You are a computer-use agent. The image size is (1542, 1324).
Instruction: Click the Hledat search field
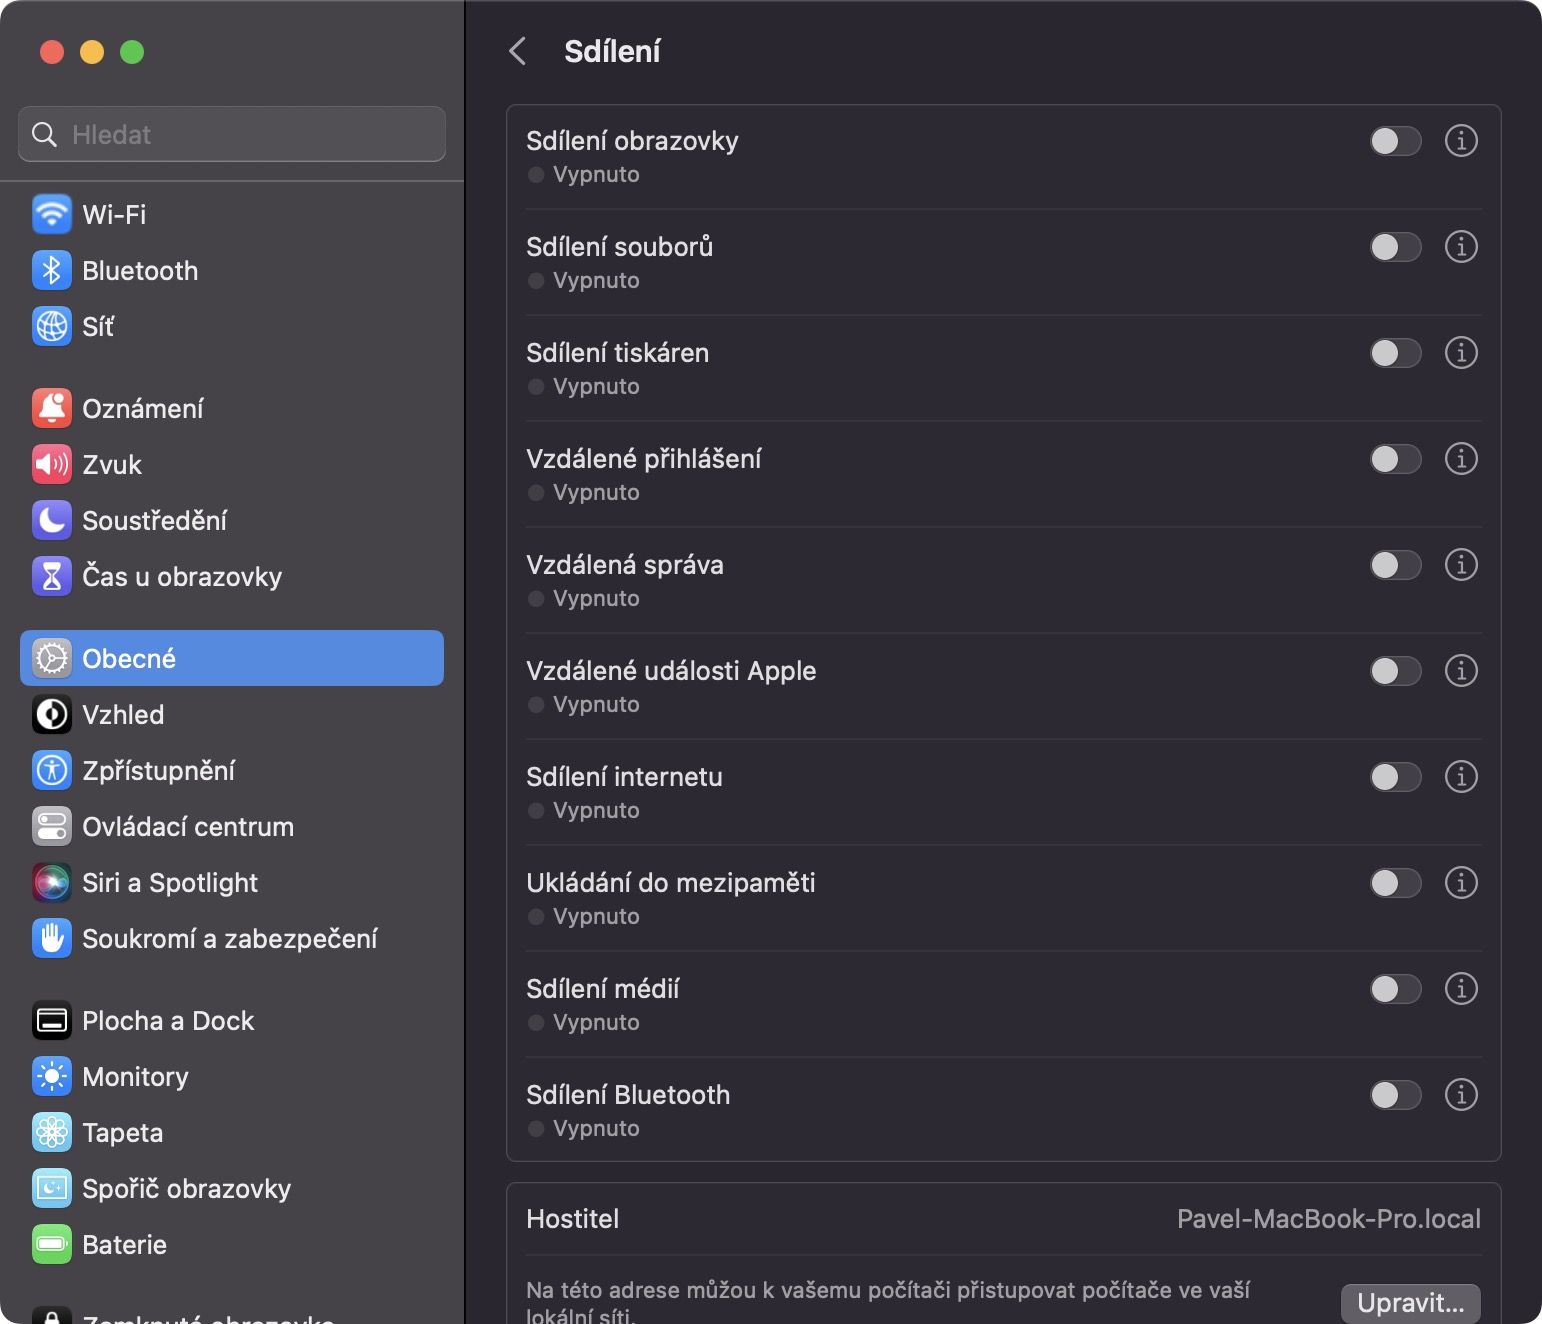coord(232,134)
